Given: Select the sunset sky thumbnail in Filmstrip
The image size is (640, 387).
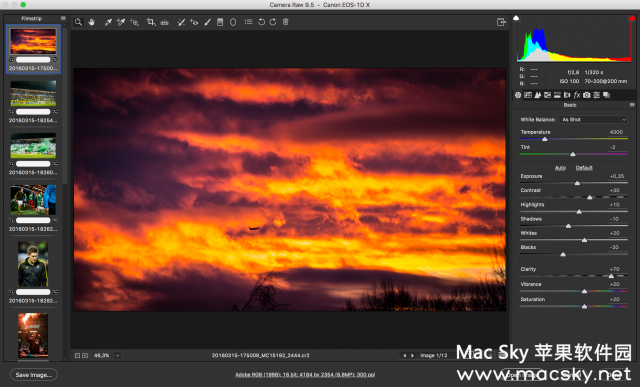Looking at the screenshot, I should pos(33,41).
